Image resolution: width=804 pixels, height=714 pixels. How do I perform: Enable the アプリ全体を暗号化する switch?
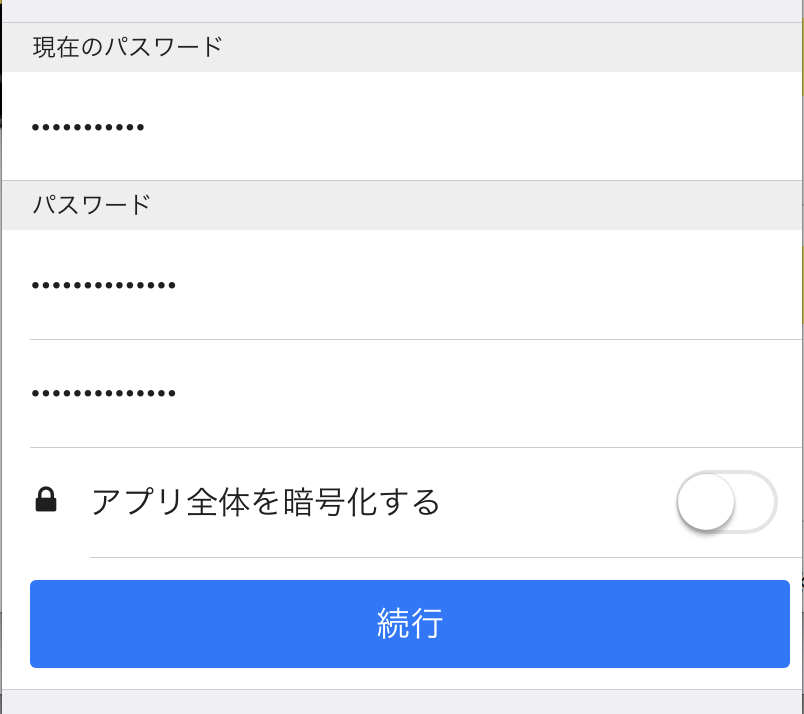click(x=727, y=502)
